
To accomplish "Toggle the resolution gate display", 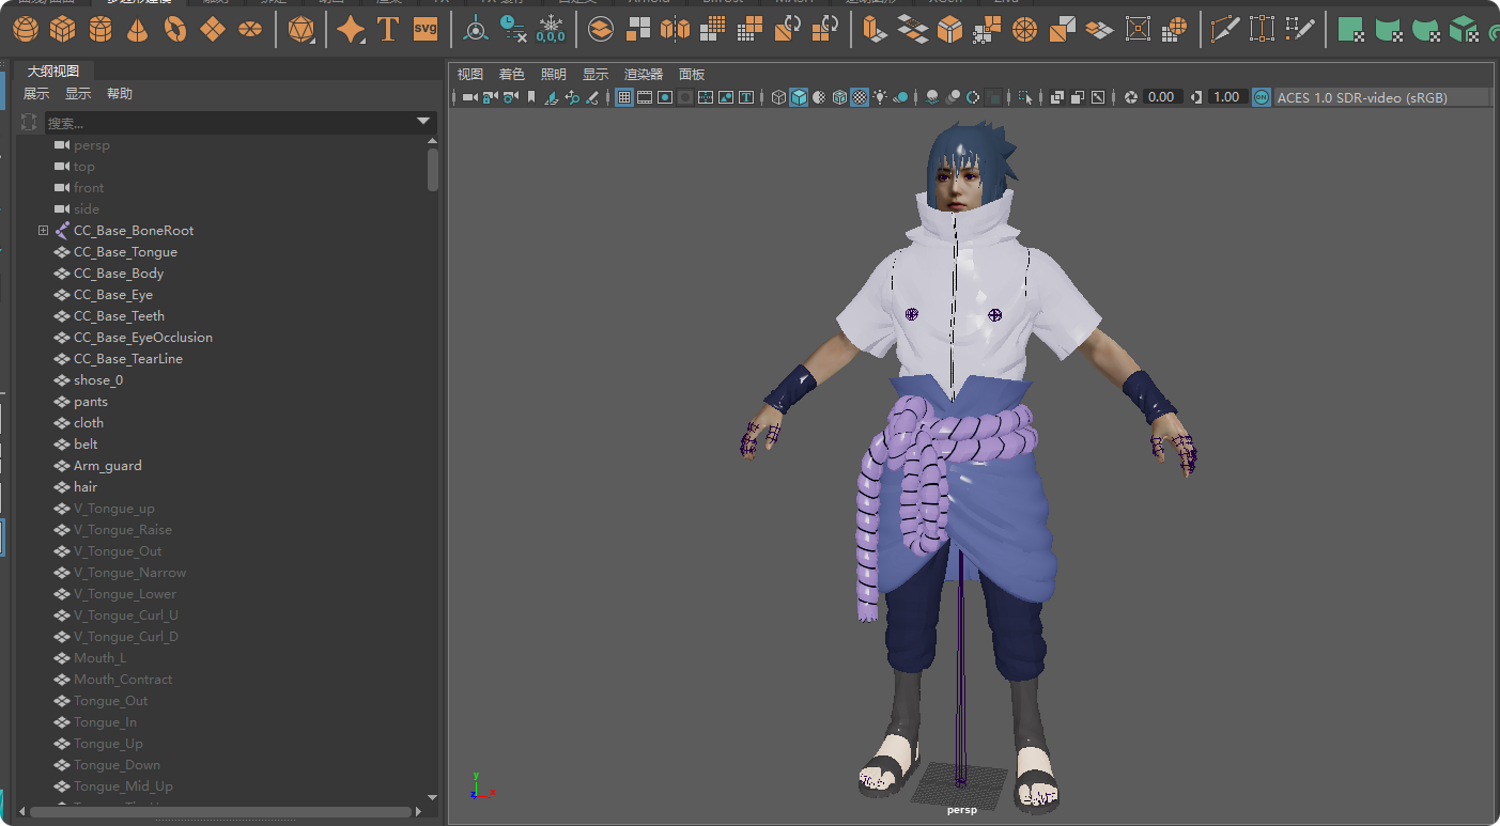I will [665, 97].
